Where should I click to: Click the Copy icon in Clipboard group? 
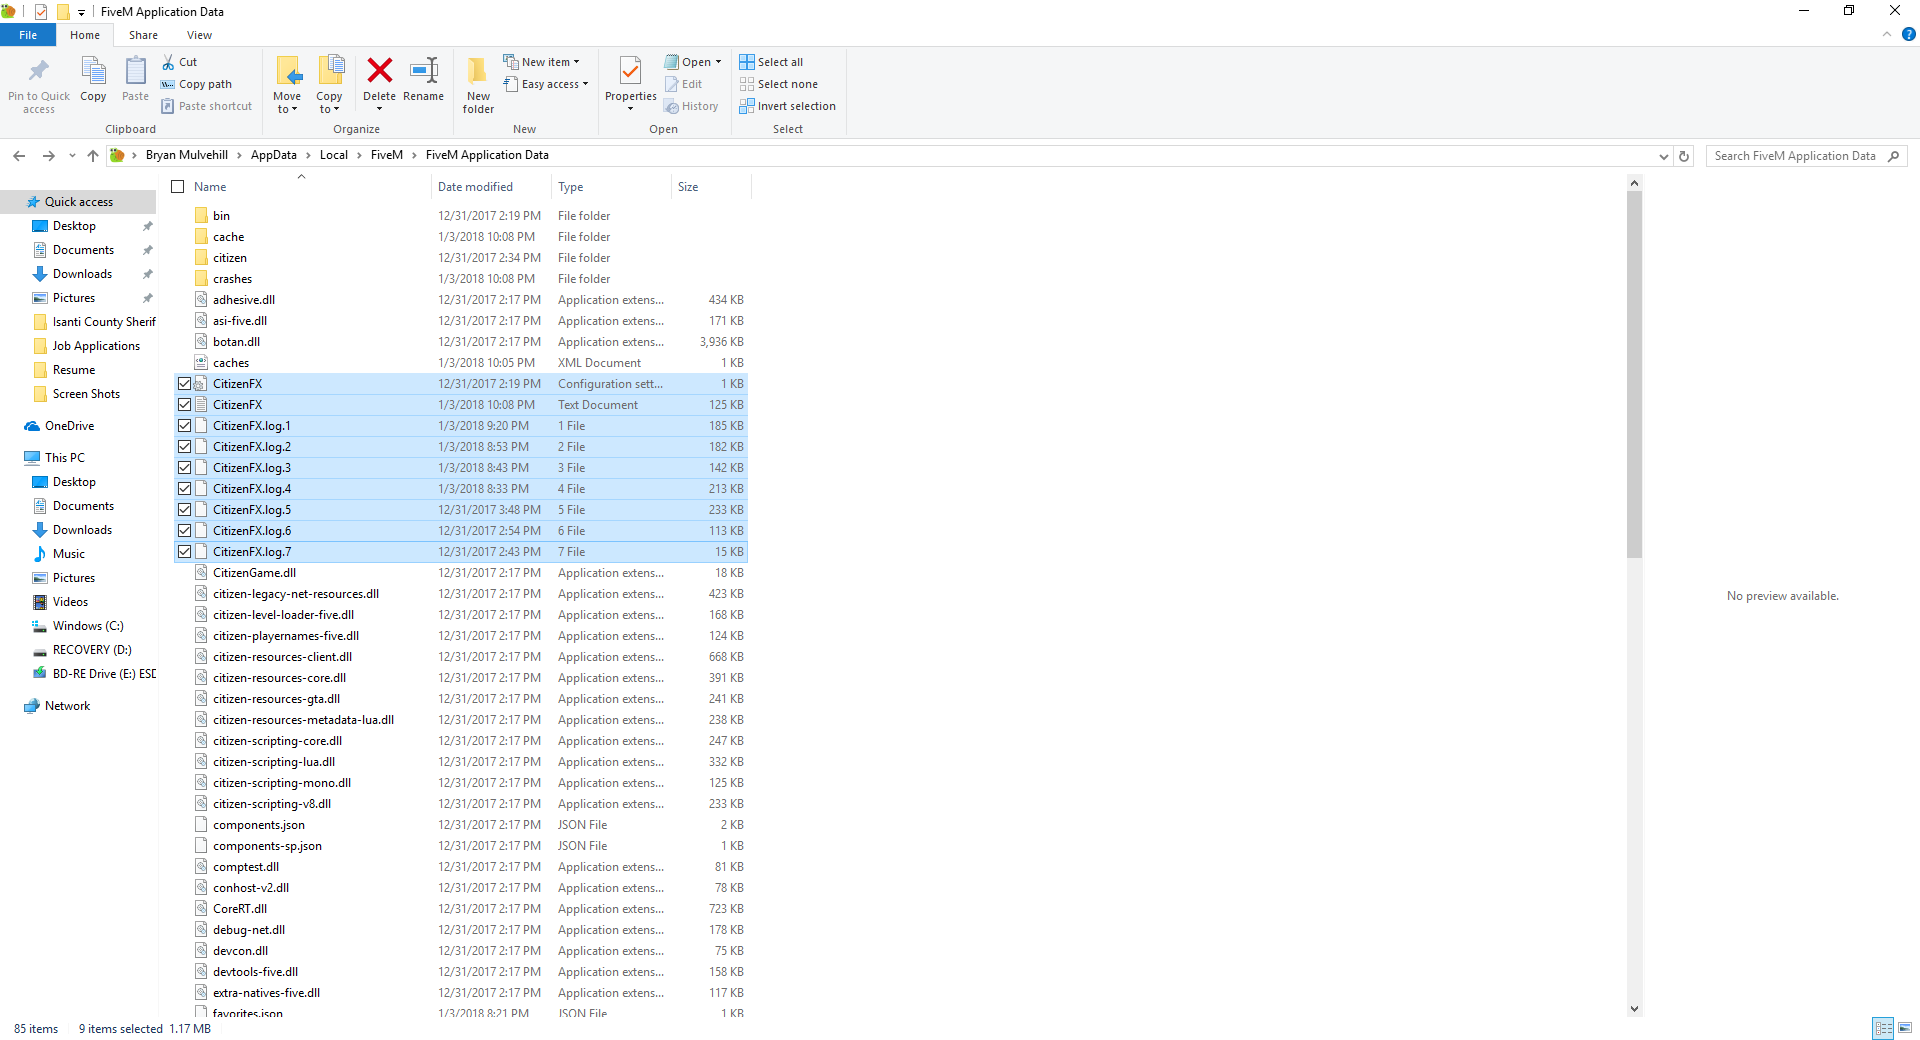click(93, 71)
